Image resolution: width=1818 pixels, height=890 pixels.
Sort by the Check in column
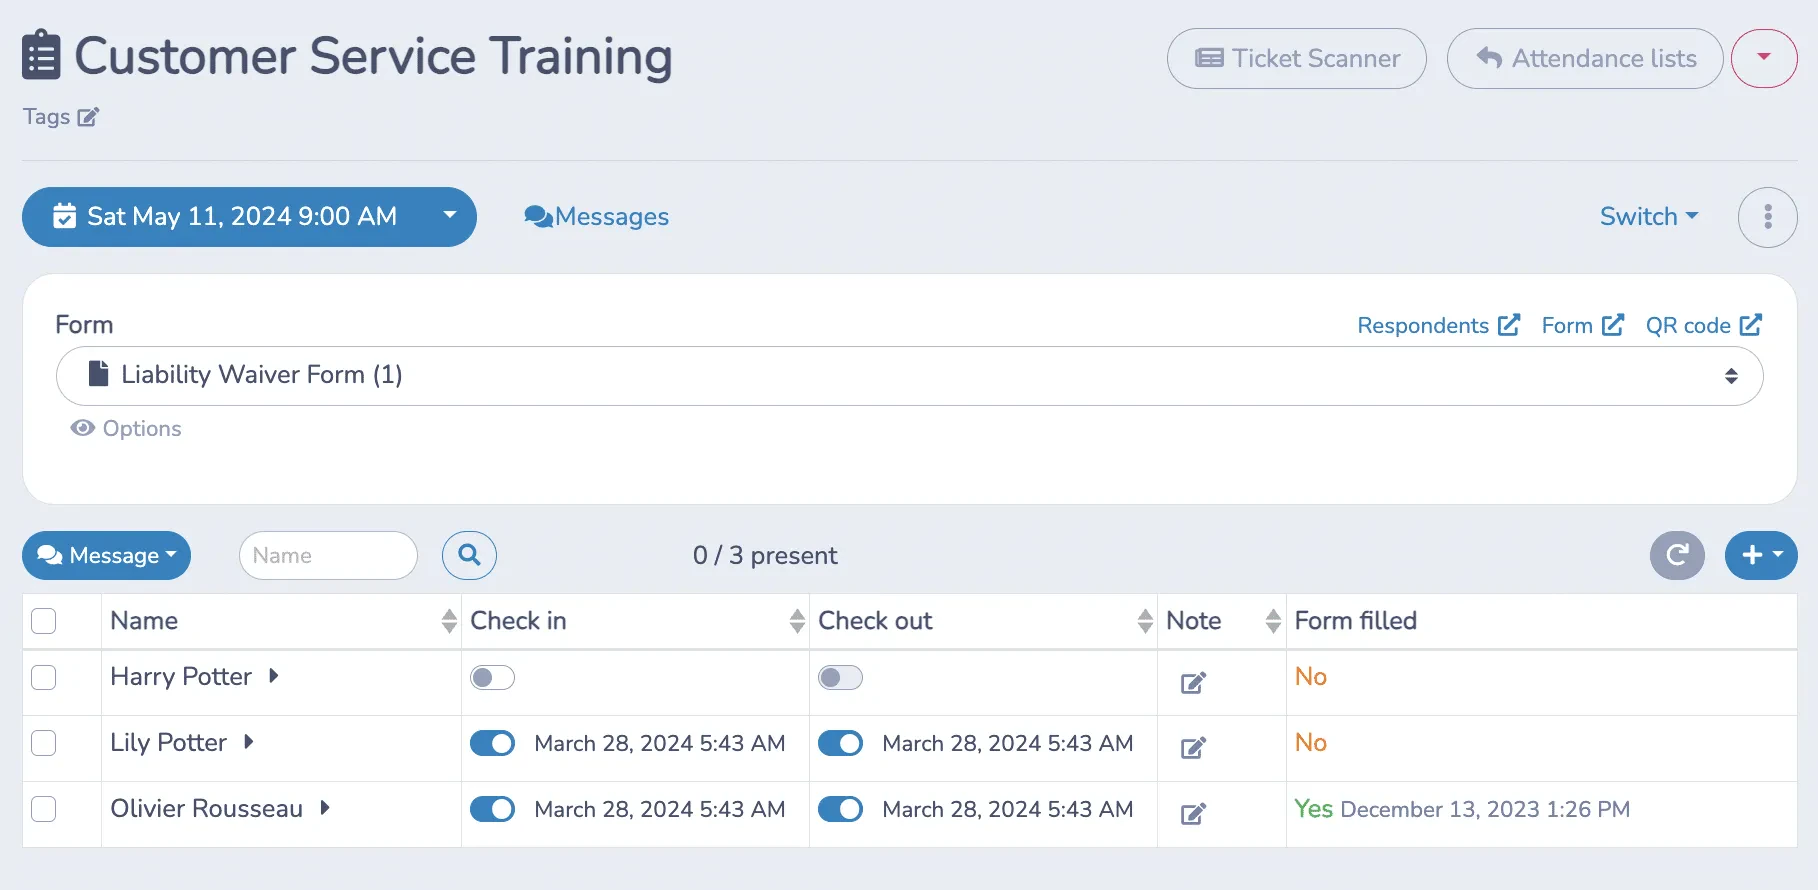[x=797, y=621]
